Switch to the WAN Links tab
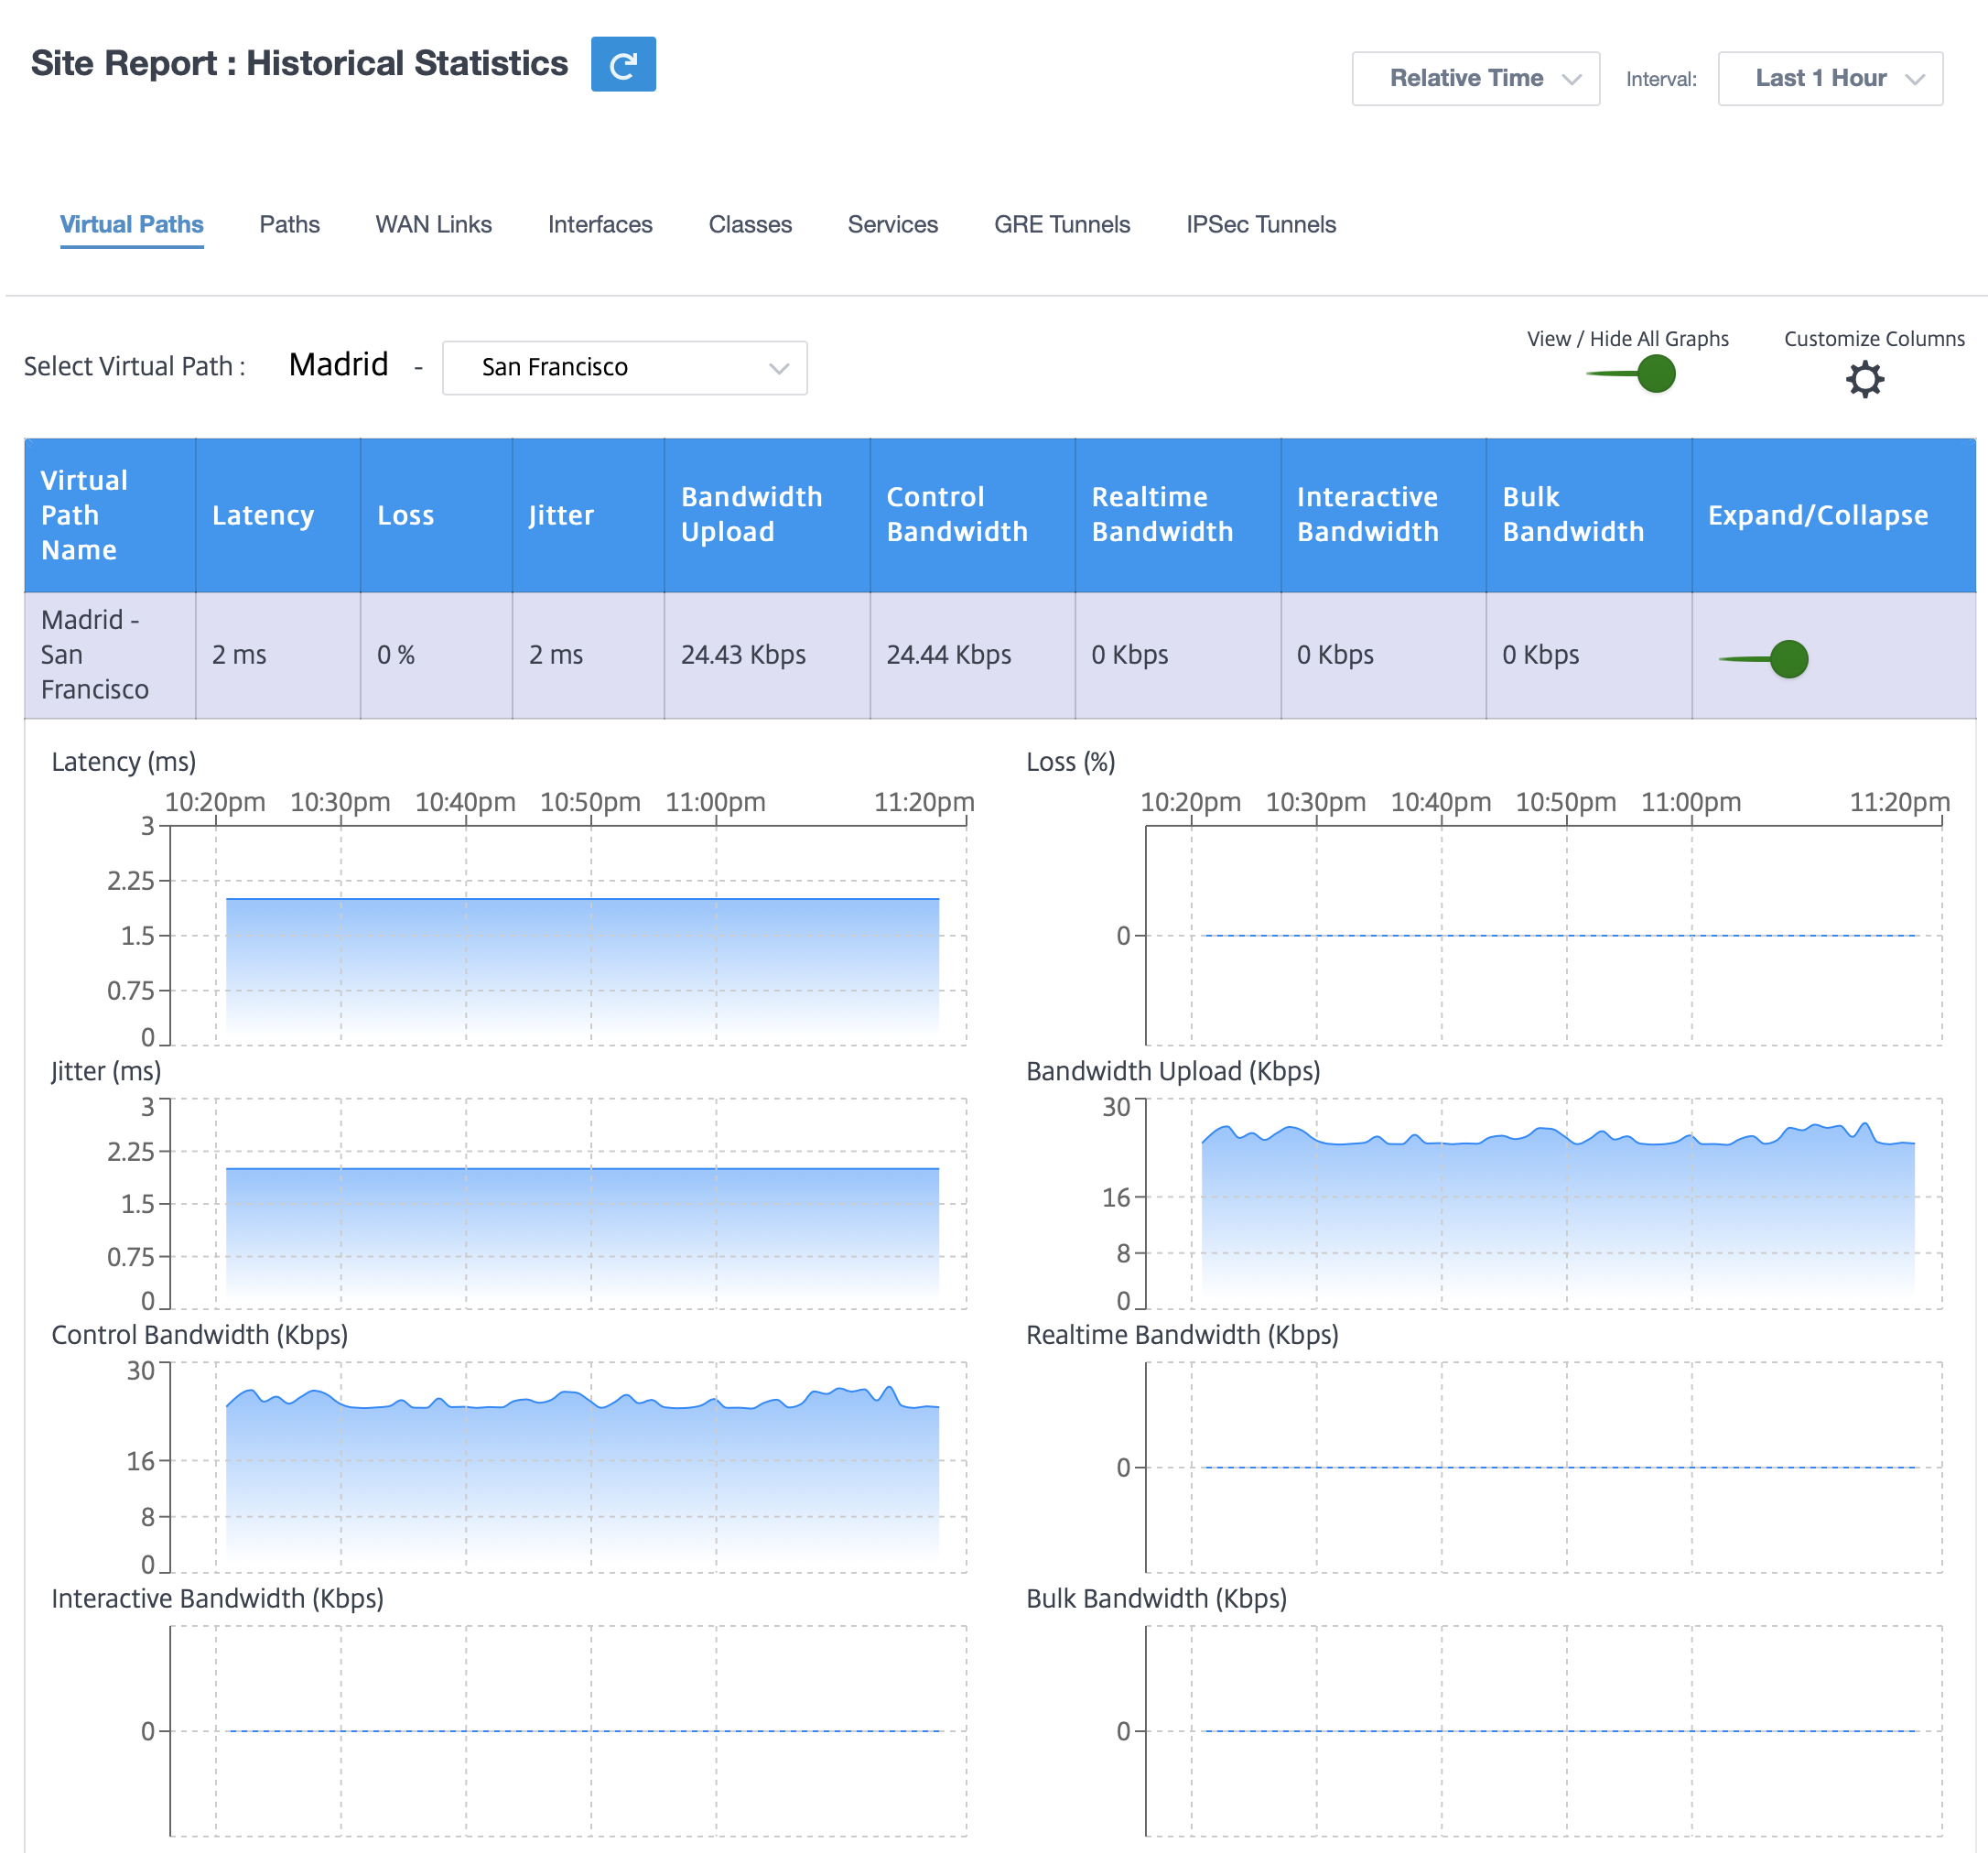 (x=433, y=224)
